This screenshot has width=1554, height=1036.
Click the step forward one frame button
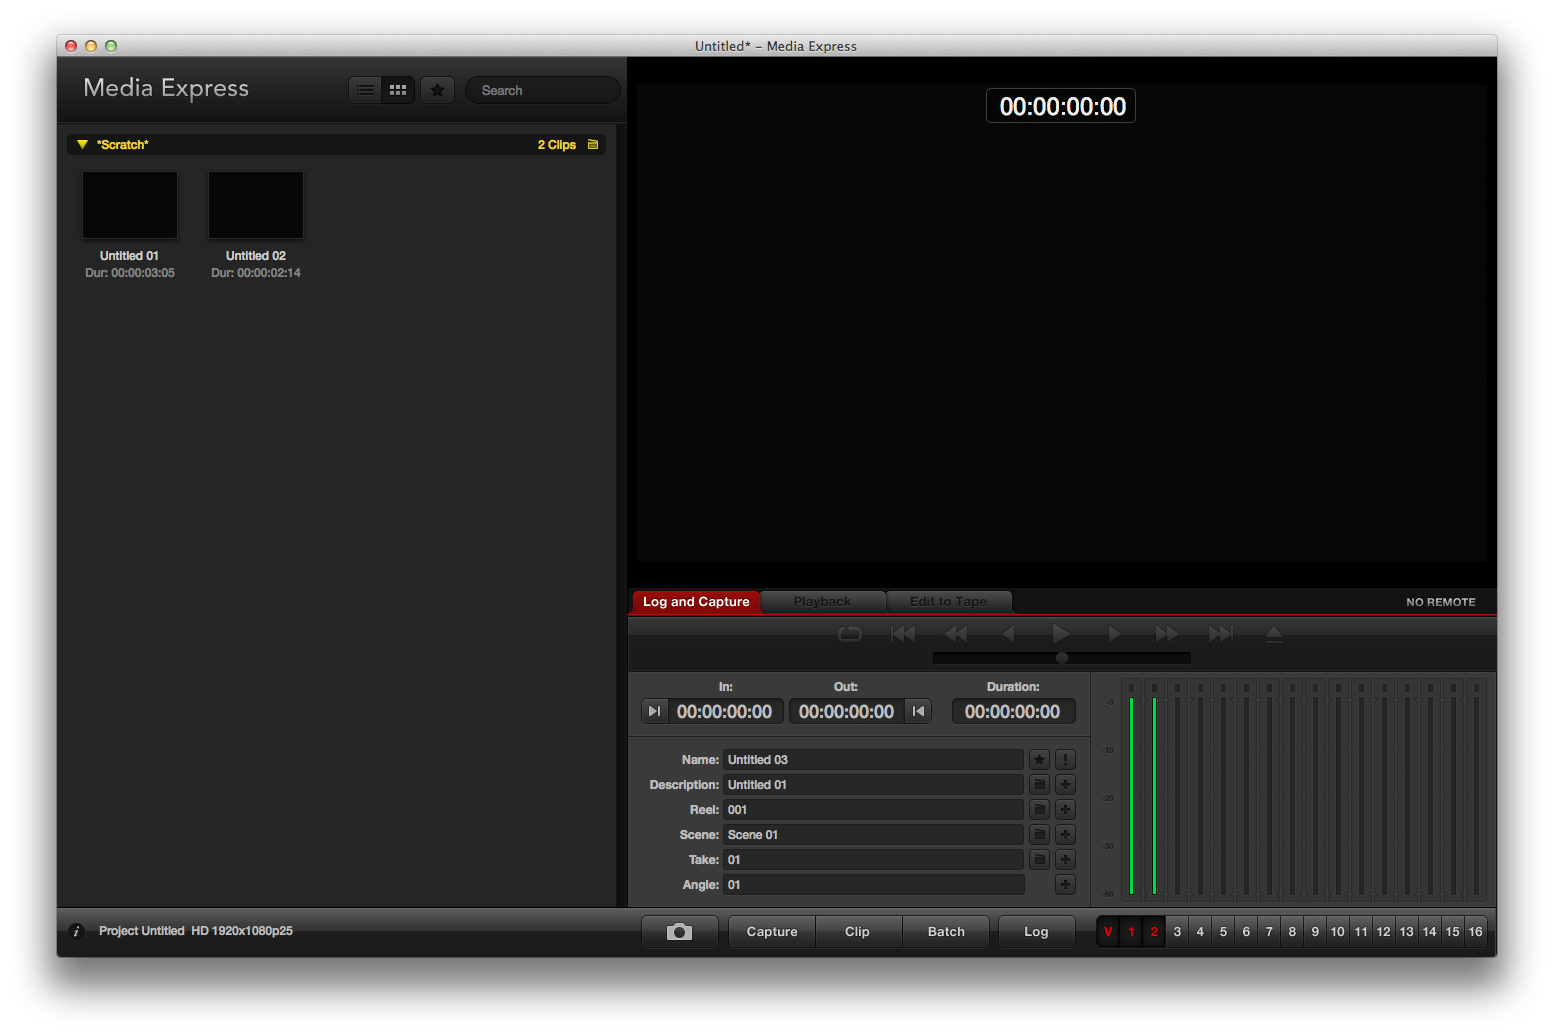pyautogui.click(x=1114, y=634)
